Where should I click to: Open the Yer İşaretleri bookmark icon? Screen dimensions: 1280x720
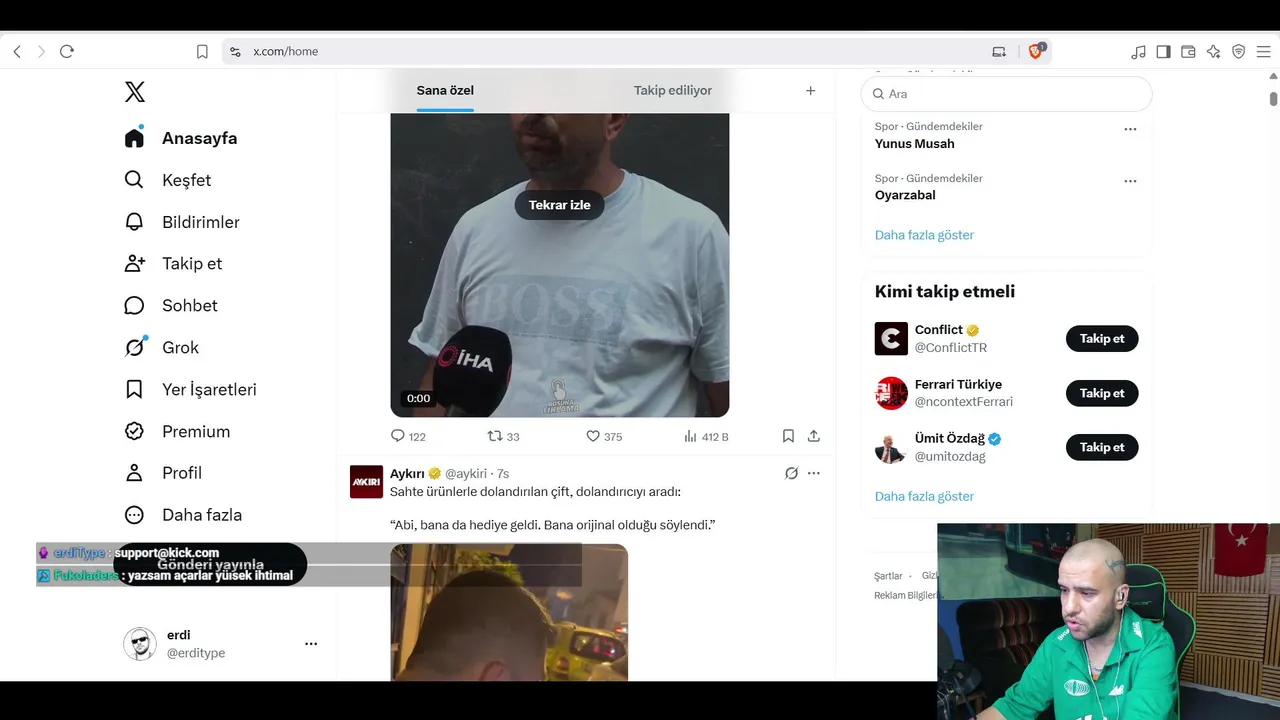click(134, 389)
